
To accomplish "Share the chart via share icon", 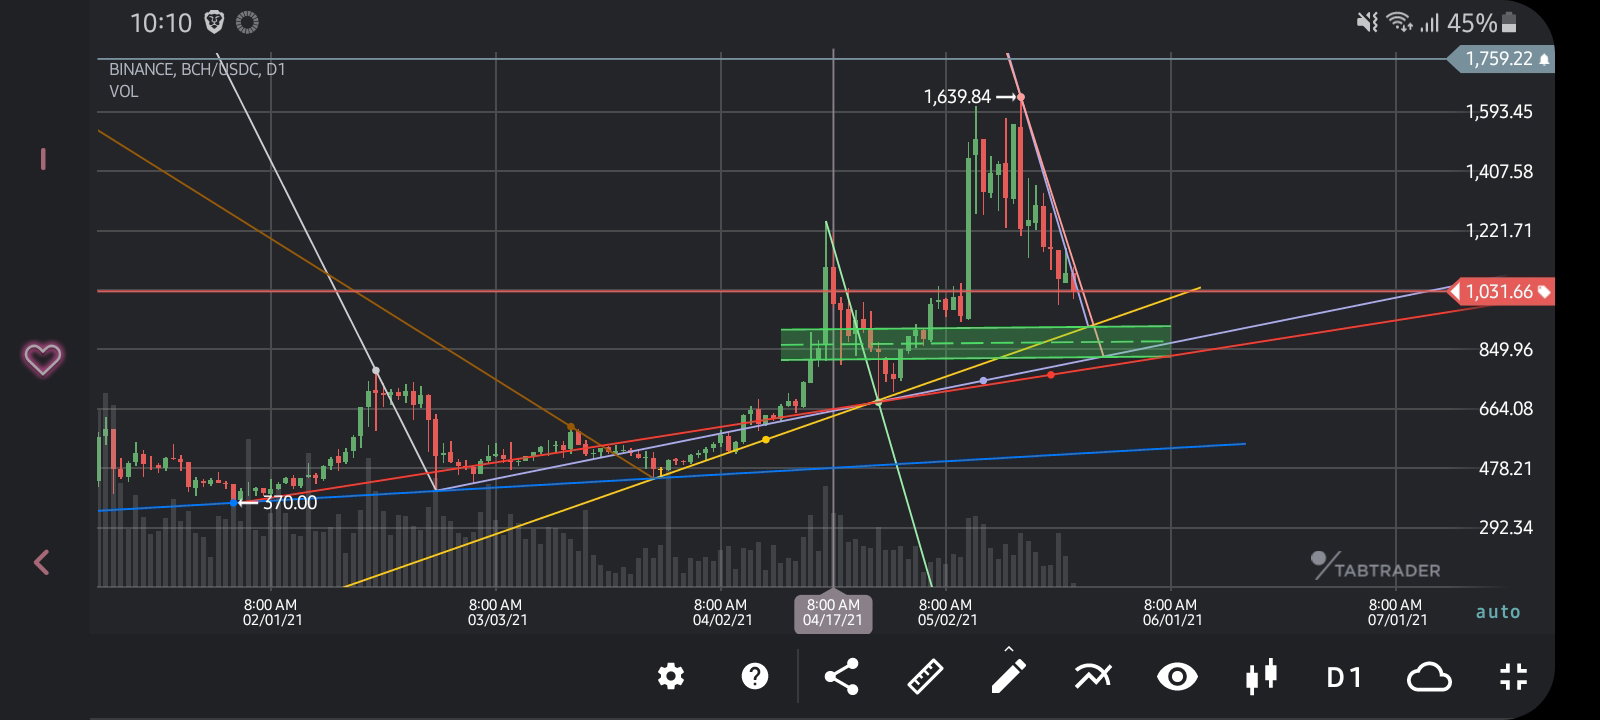I will click(x=841, y=677).
